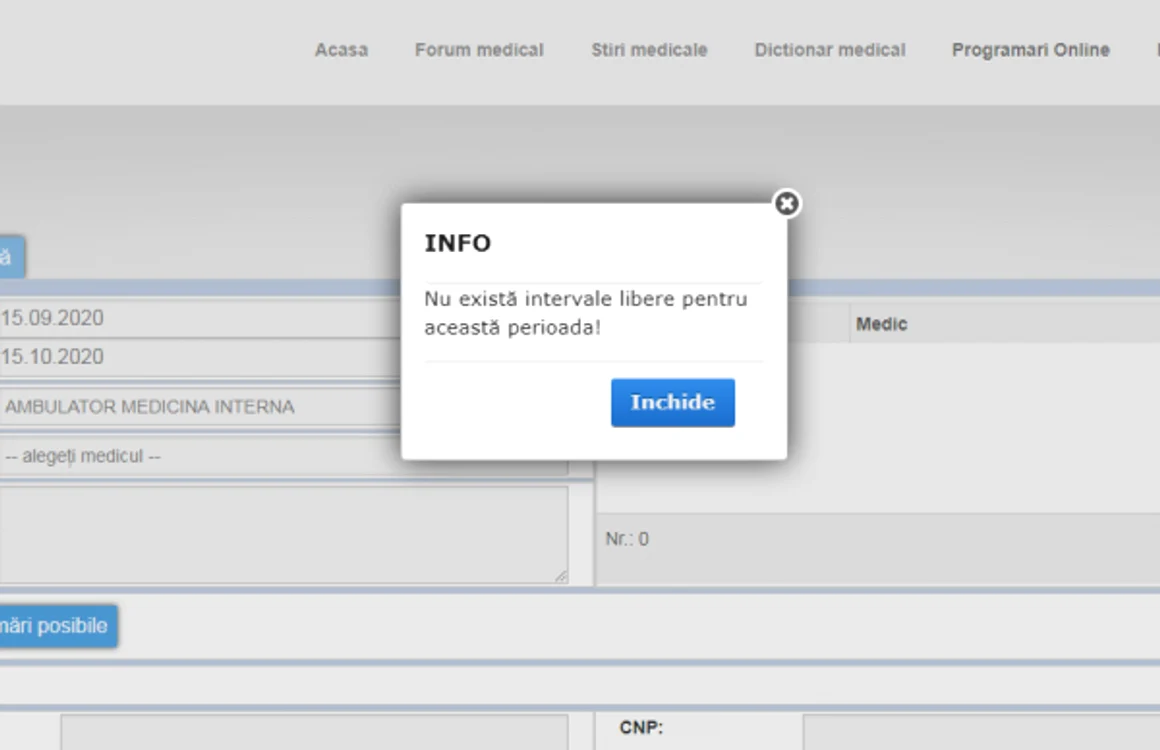Click the Inchide button
This screenshot has width=1160, height=750.
[672, 402]
